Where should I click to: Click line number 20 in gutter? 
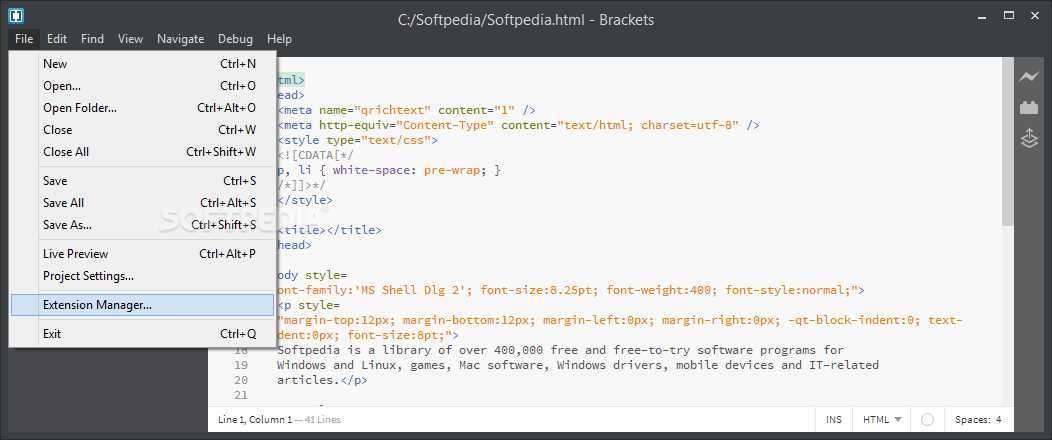(x=242, y=380)
